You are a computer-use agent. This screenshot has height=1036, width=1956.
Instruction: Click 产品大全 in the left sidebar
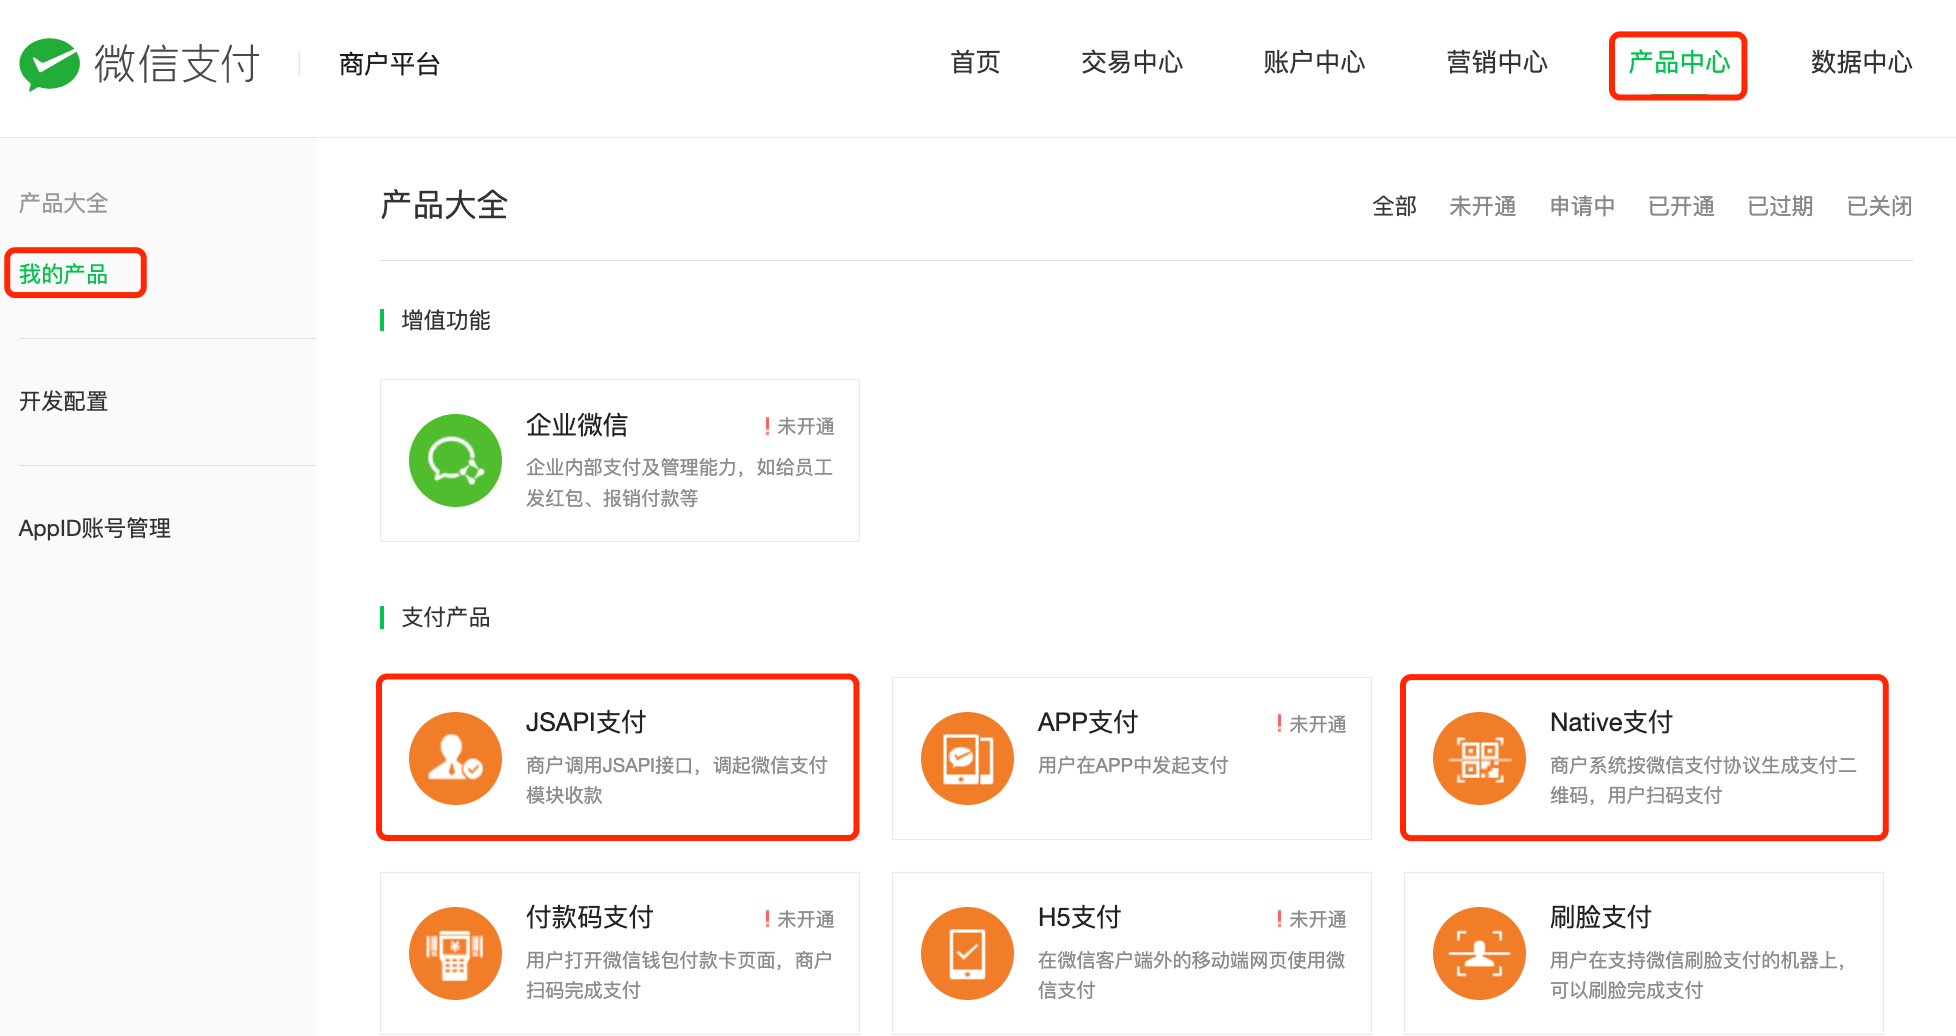[63, 204]
